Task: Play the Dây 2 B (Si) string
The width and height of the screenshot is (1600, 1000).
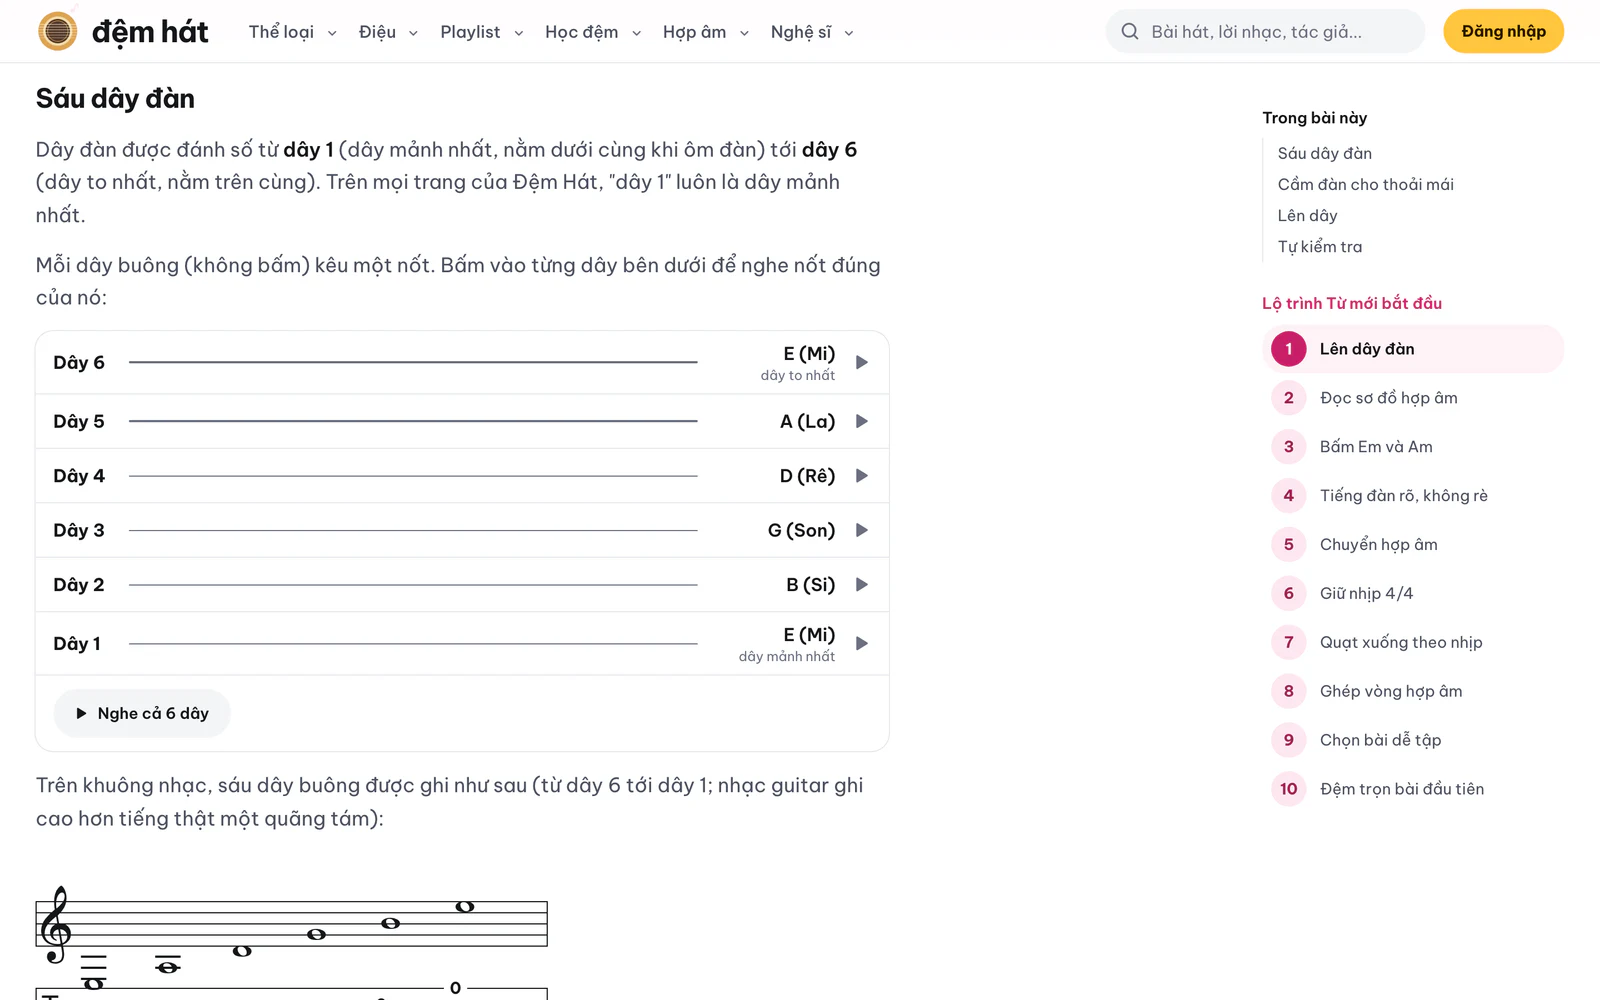Action: coord(461,585)
